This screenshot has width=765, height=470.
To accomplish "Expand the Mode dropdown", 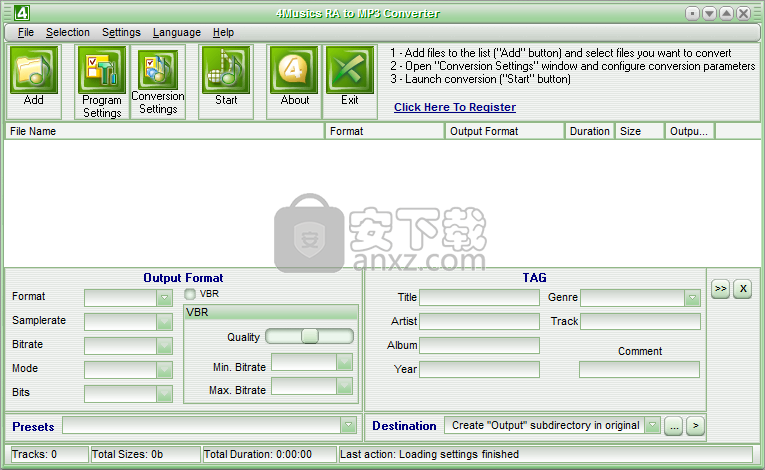I will [x=164, y=369].
